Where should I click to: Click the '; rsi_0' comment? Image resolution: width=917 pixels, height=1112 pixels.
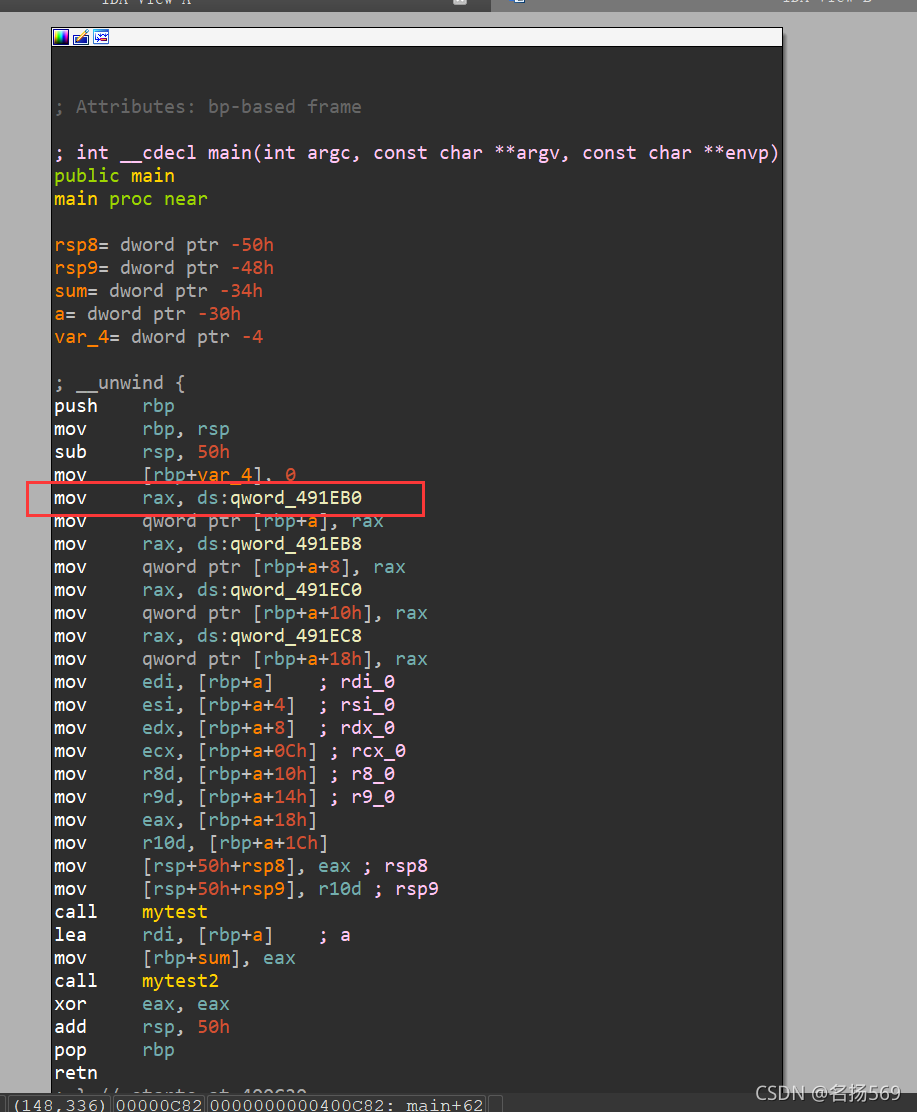coord(357,706)
